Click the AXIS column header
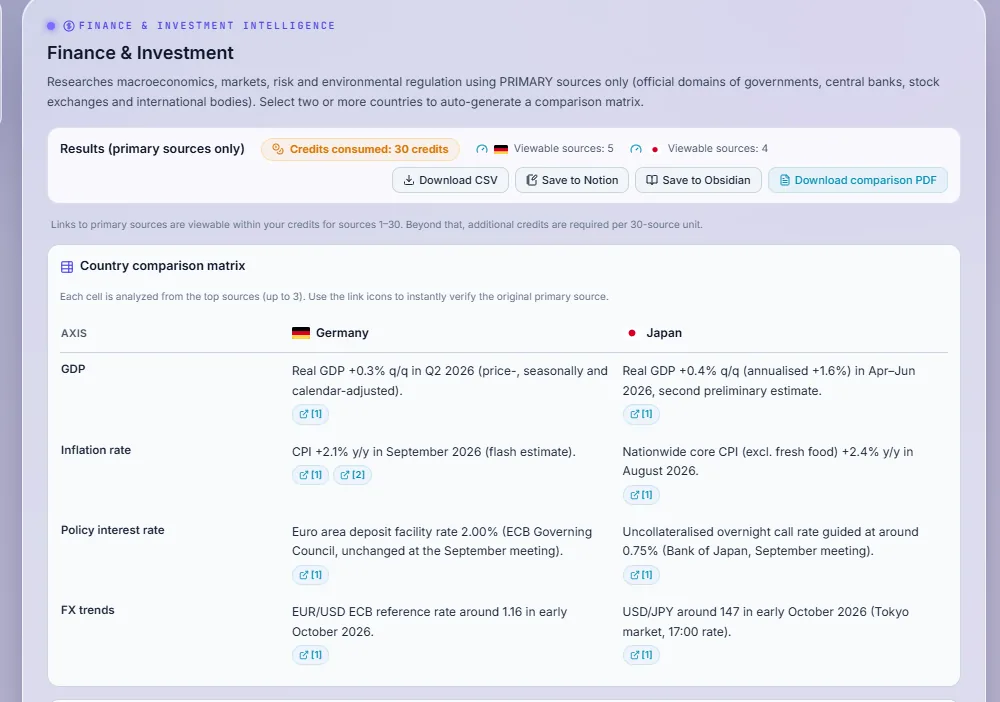1000x702 pixels. pos(74,333)
